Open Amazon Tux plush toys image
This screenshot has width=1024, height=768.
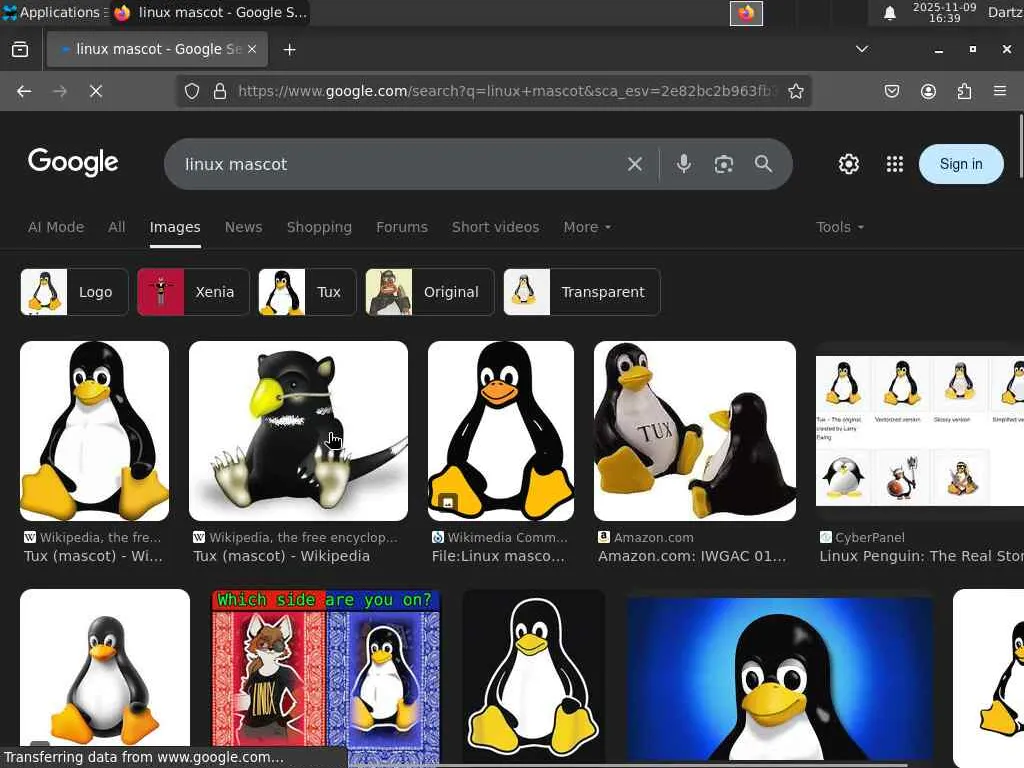pyautogui.click(x=695, y=431)
